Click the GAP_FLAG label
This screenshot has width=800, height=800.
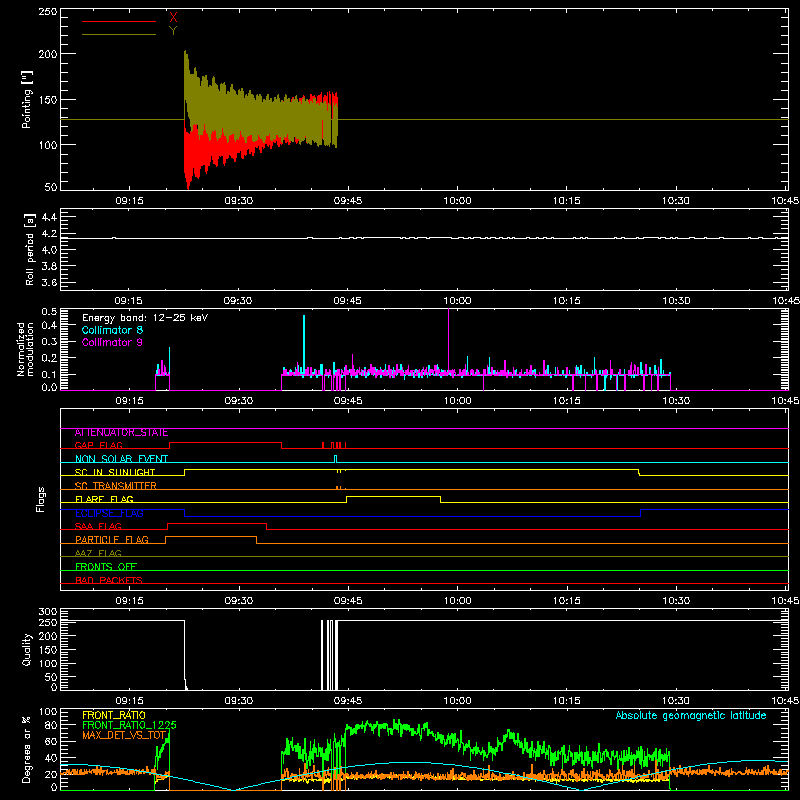98,445
